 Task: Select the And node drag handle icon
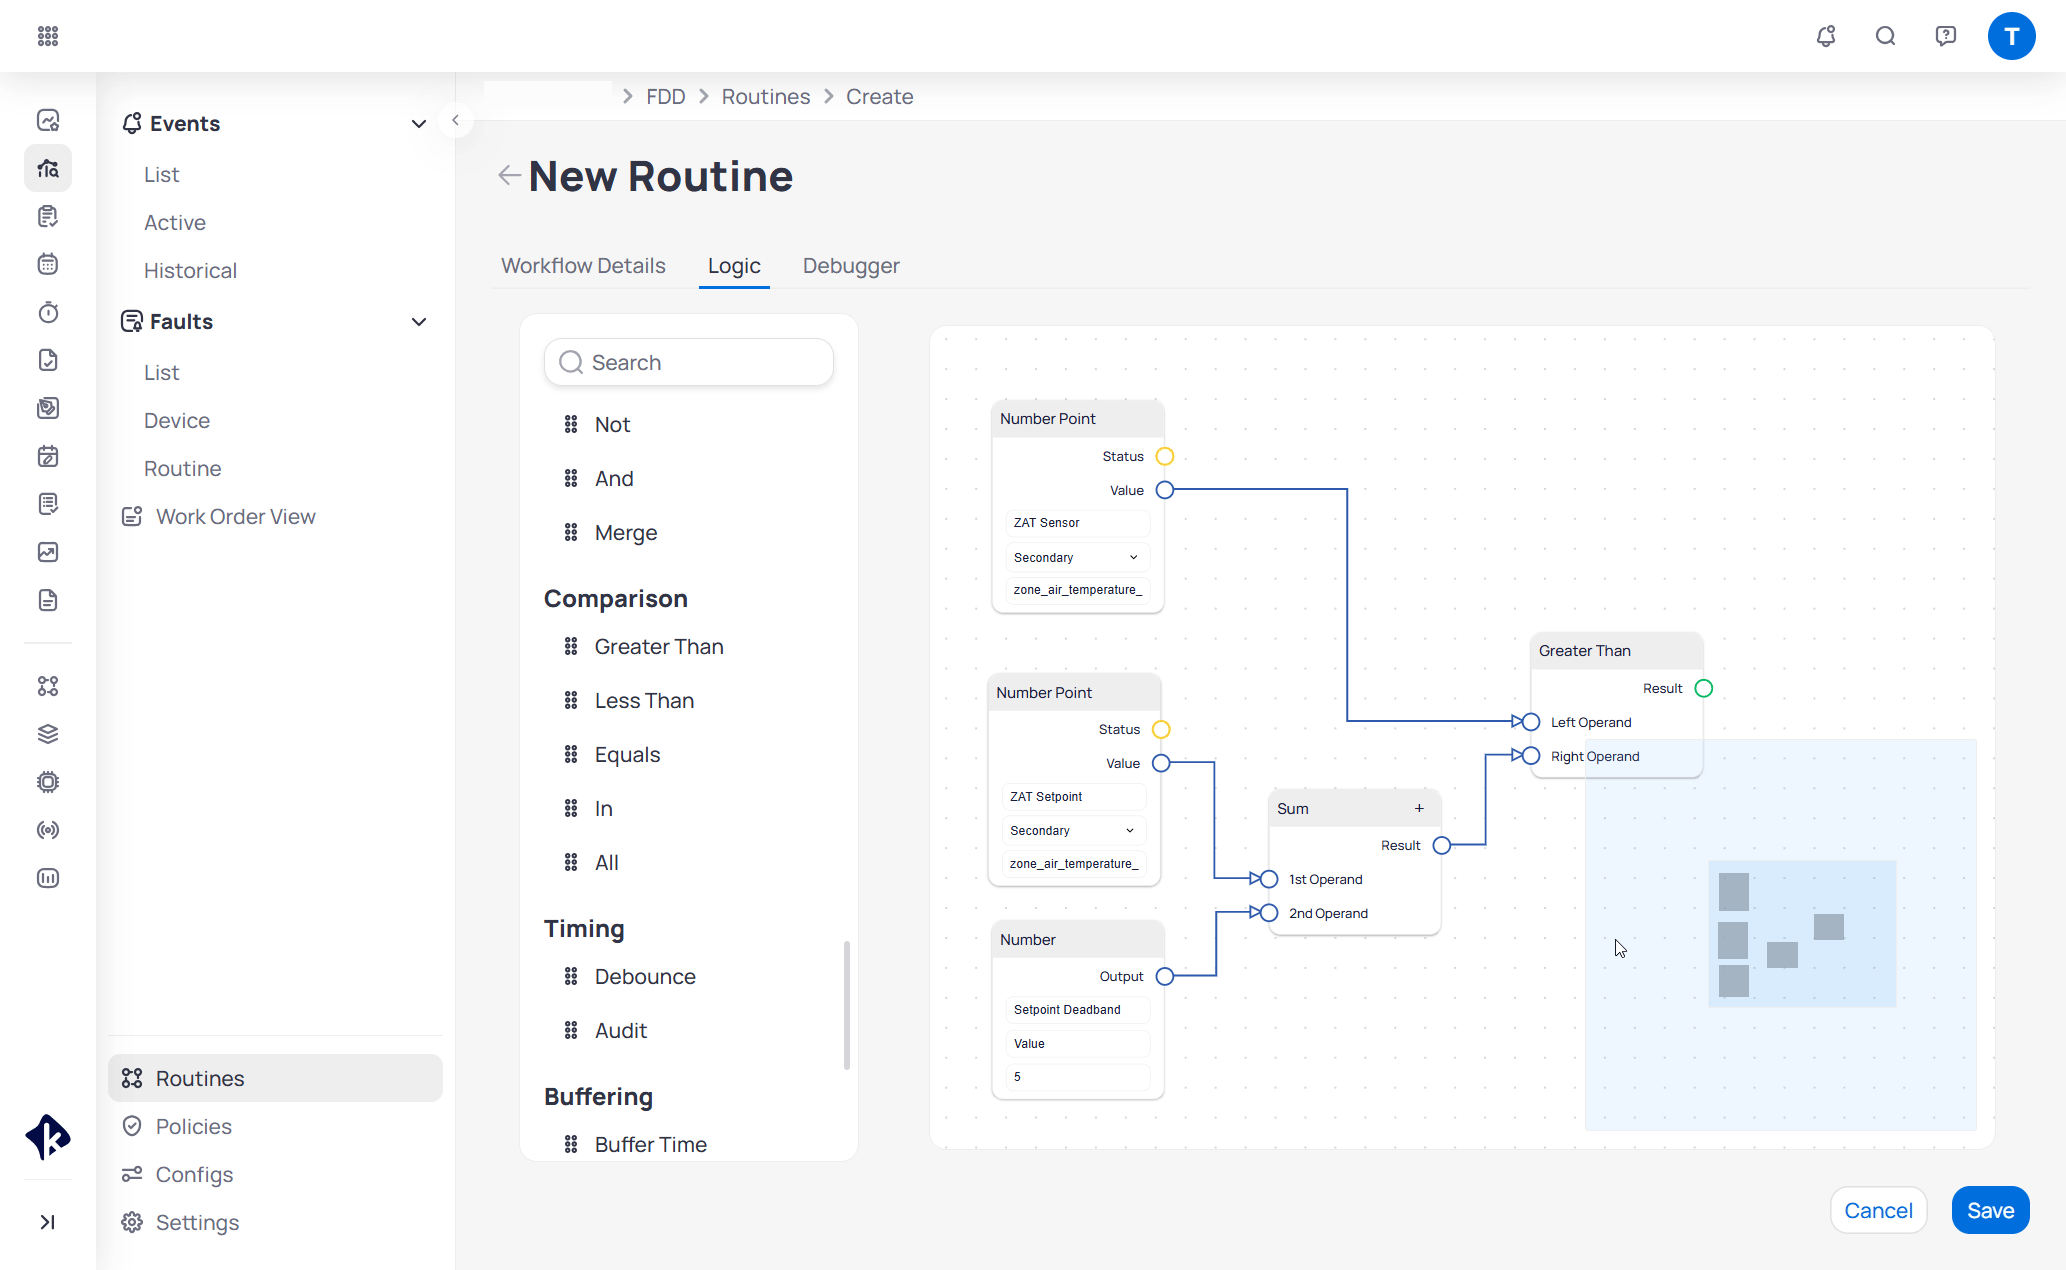571,479
